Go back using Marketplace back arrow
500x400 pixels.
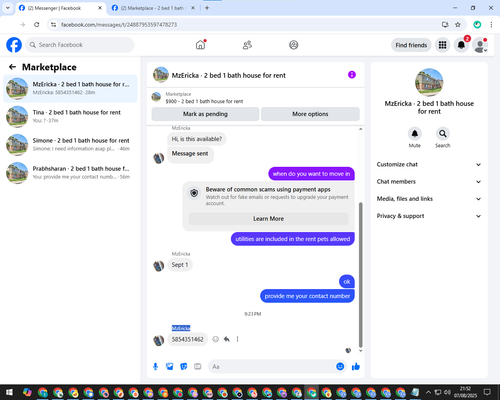pyautogui.click(x=12, y=67)
